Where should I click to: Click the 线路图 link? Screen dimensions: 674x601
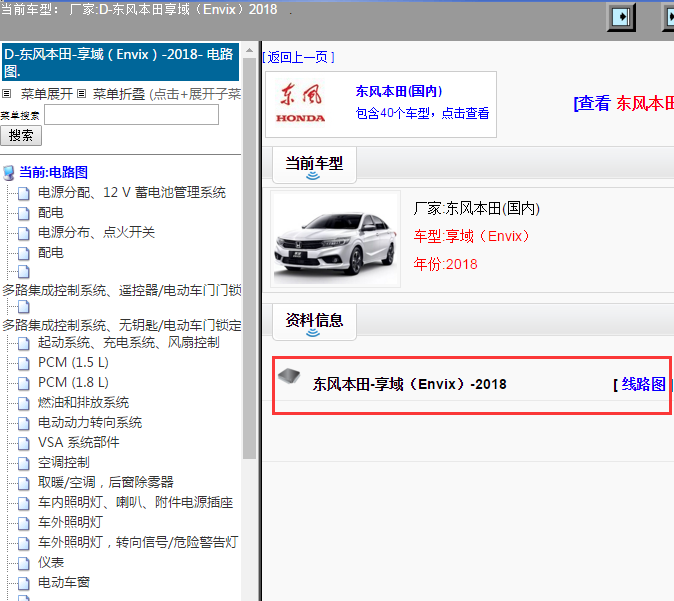643,384
